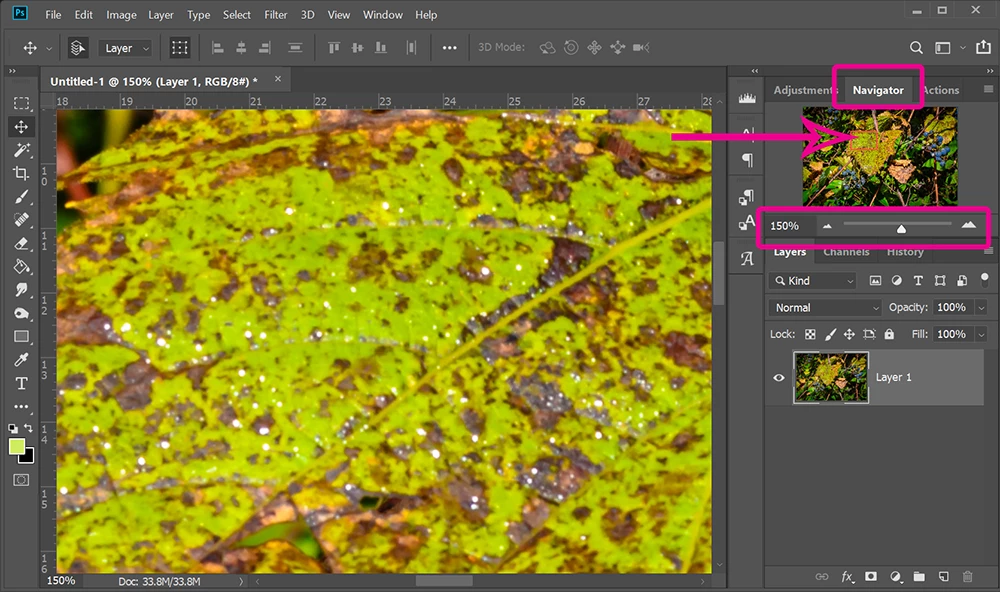Open the Filter menu
The image size is (1000, 592).
(x=276, y=15)
